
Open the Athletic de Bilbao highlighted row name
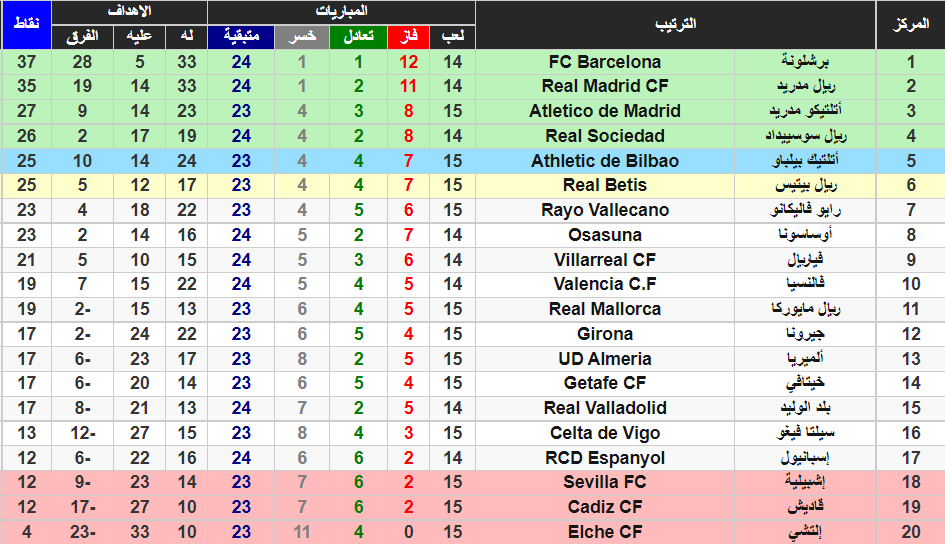[x=604, y=161]
